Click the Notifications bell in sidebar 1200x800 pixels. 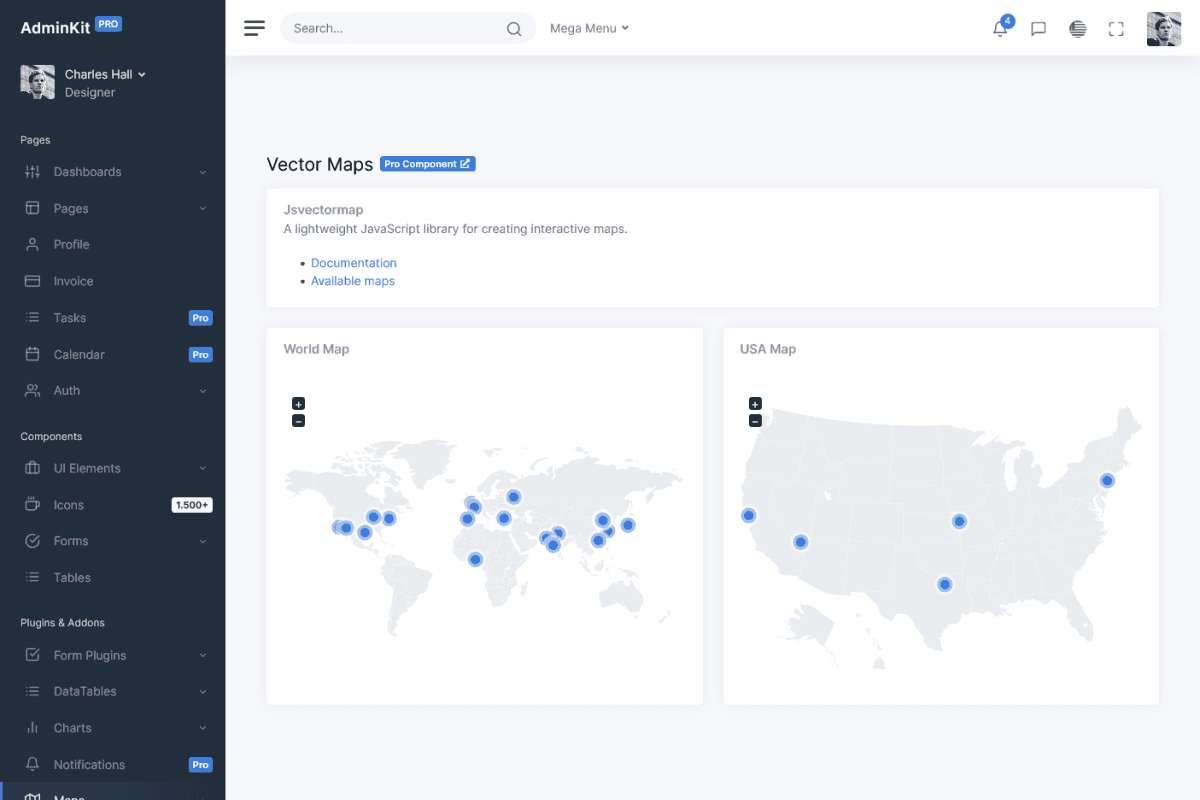(32, 764)
